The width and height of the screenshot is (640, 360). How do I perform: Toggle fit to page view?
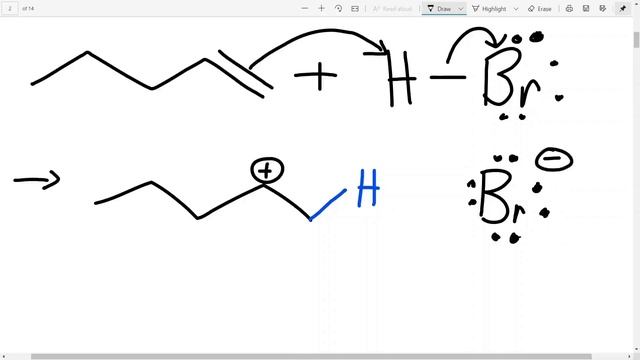(x=355, y=9)
